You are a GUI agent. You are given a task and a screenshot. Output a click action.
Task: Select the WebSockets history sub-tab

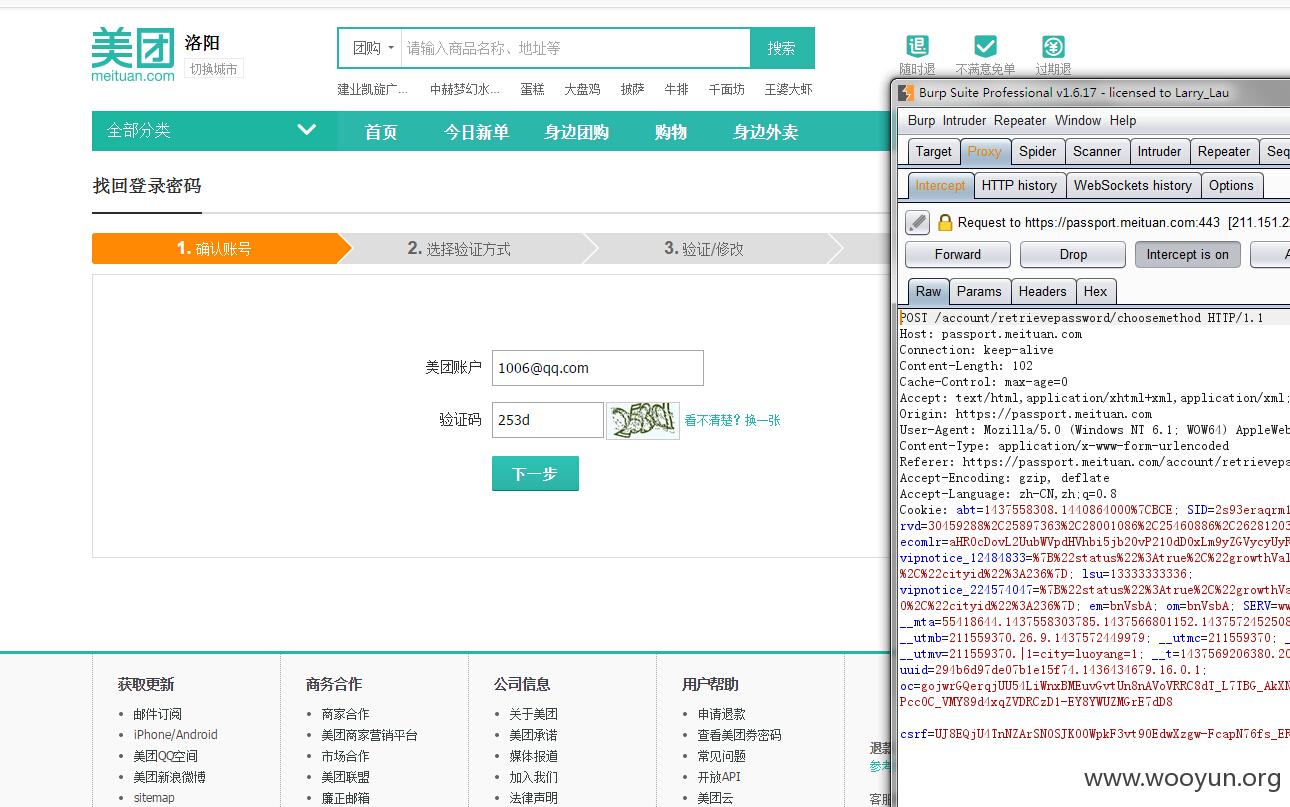(1133, 185)
